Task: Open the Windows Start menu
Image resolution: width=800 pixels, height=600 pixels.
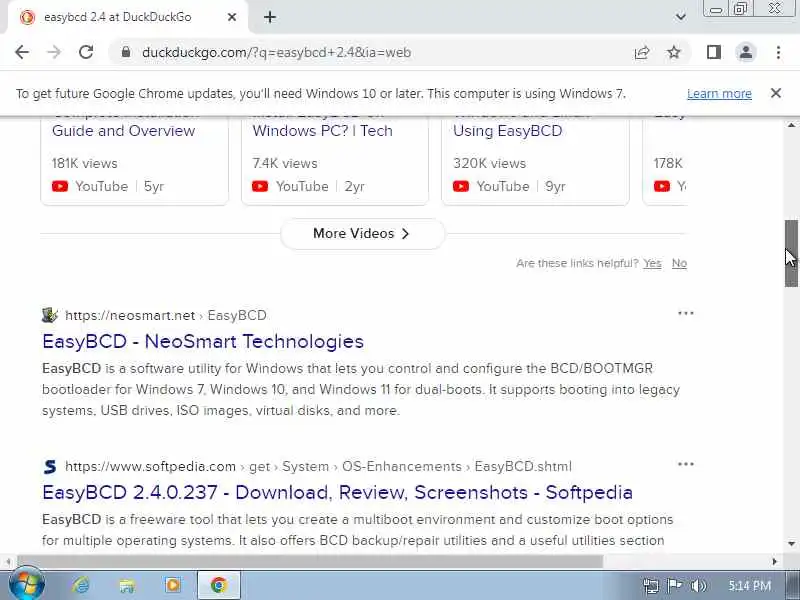Action: pyautogui.click(x=27, y=585)
